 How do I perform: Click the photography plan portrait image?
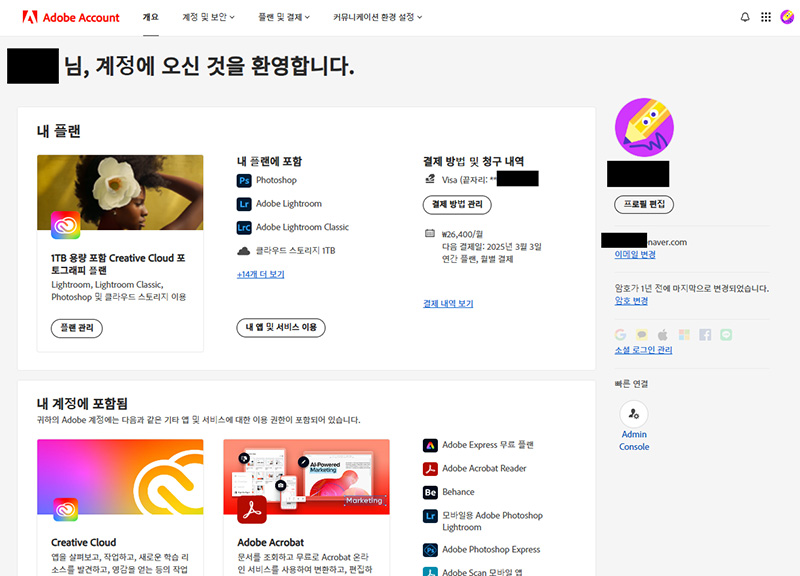click(120, 192)
